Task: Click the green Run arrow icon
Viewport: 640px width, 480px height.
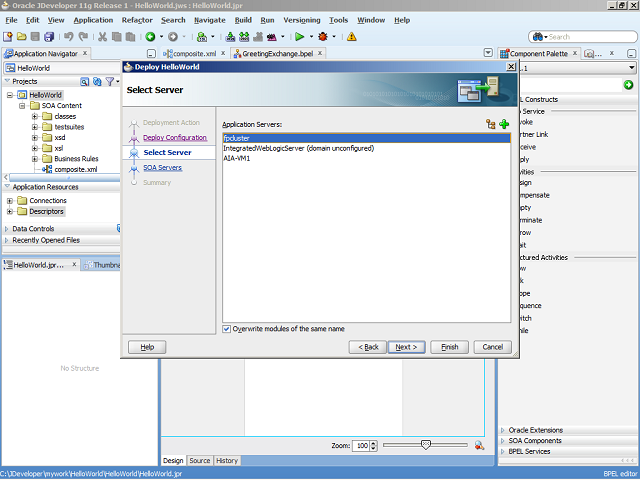Action: [x=300, y=37]
